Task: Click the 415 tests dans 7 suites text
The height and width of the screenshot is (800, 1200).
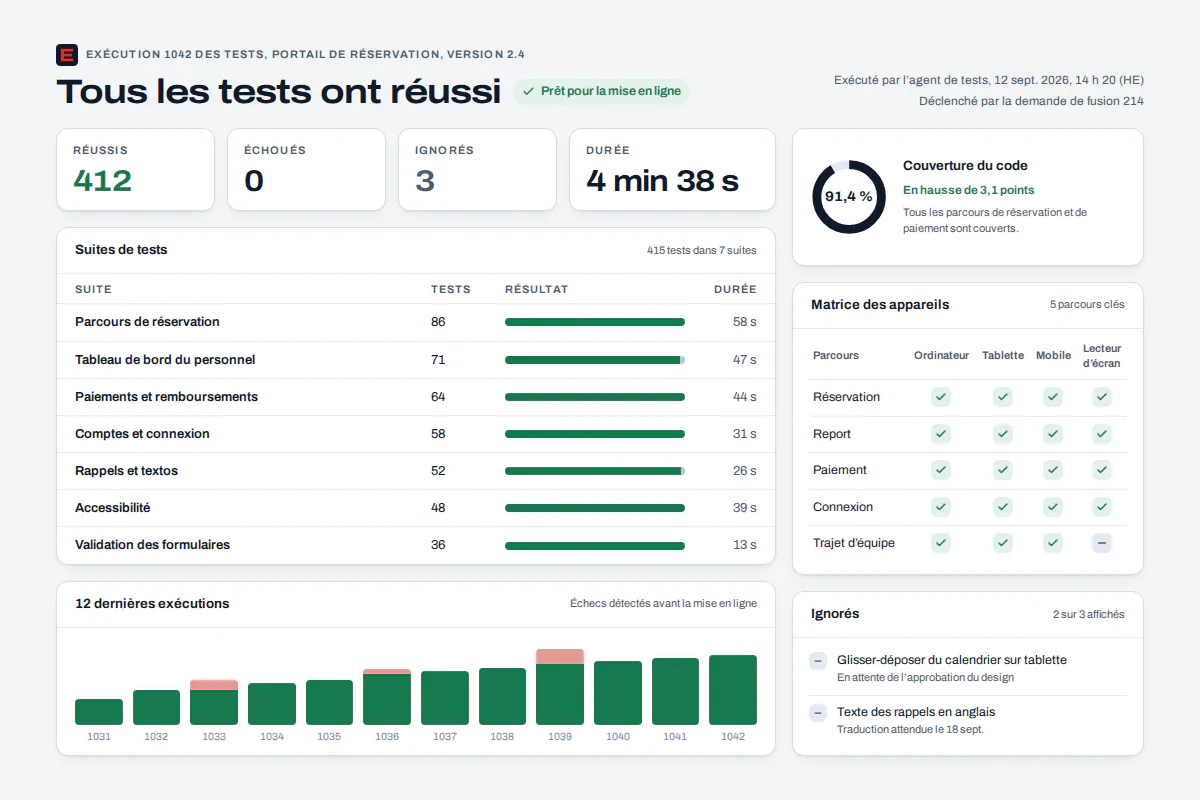Action: click(702, 251)
